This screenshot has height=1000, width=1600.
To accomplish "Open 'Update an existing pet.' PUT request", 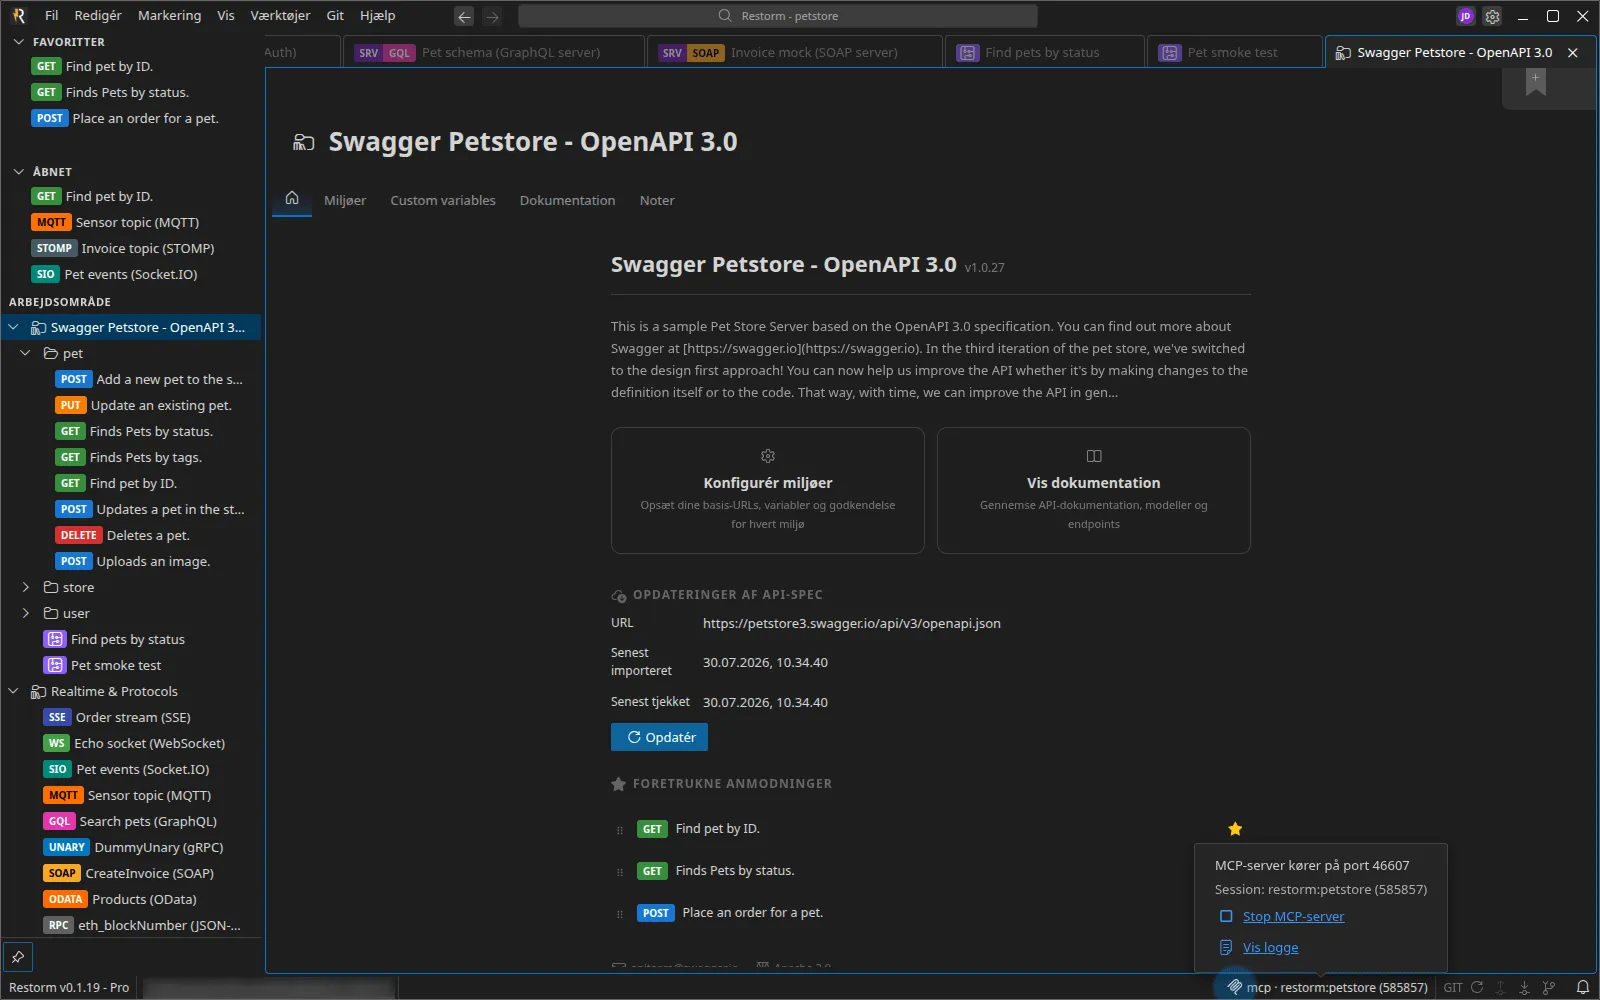I will (143, 405).
